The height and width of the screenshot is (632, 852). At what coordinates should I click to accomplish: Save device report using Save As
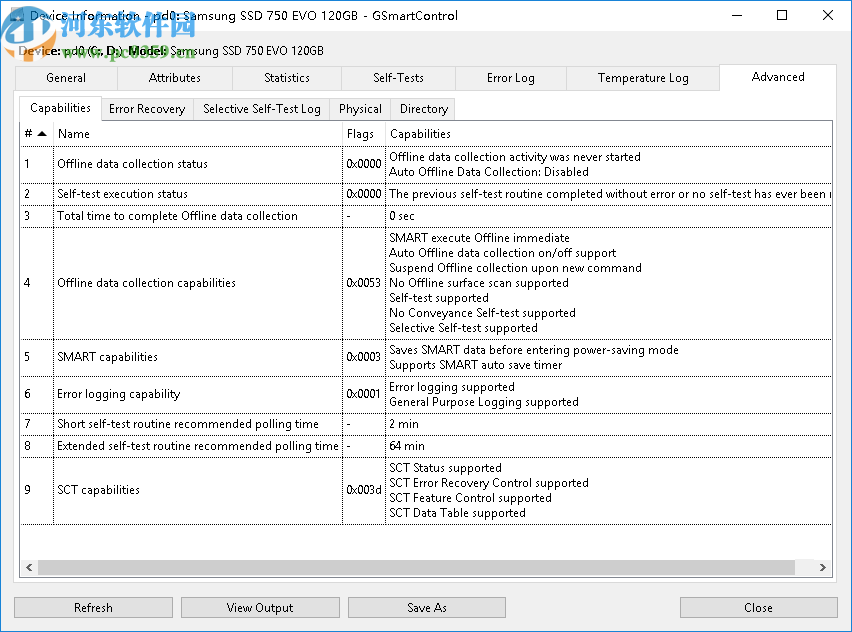click(x=425, y=607)
